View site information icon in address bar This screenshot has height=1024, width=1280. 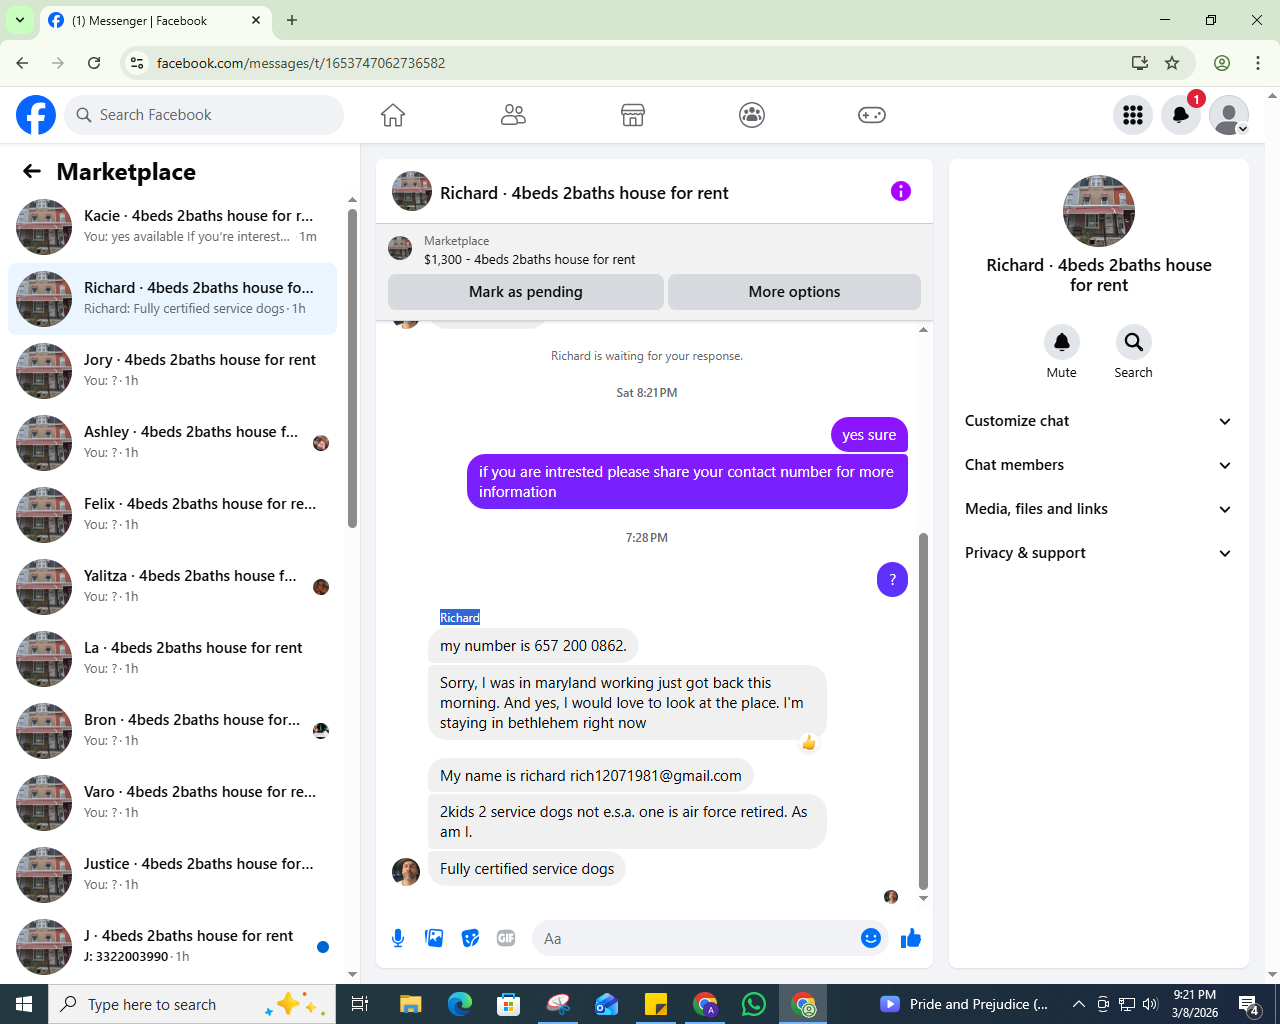pos(138,63)
